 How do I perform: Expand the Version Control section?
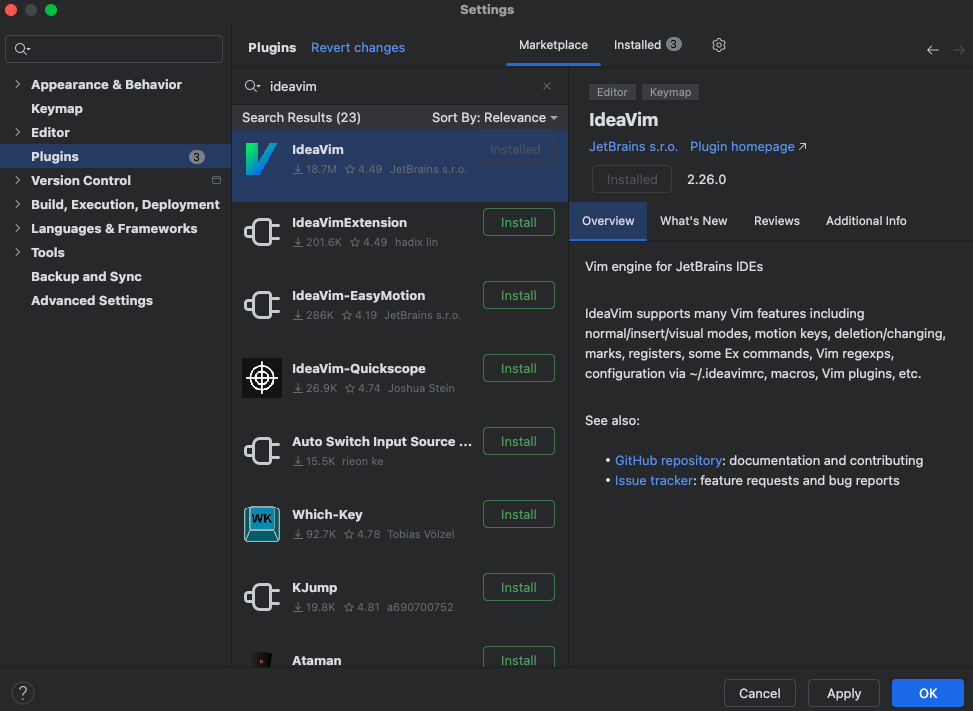[x=17, y=181]
